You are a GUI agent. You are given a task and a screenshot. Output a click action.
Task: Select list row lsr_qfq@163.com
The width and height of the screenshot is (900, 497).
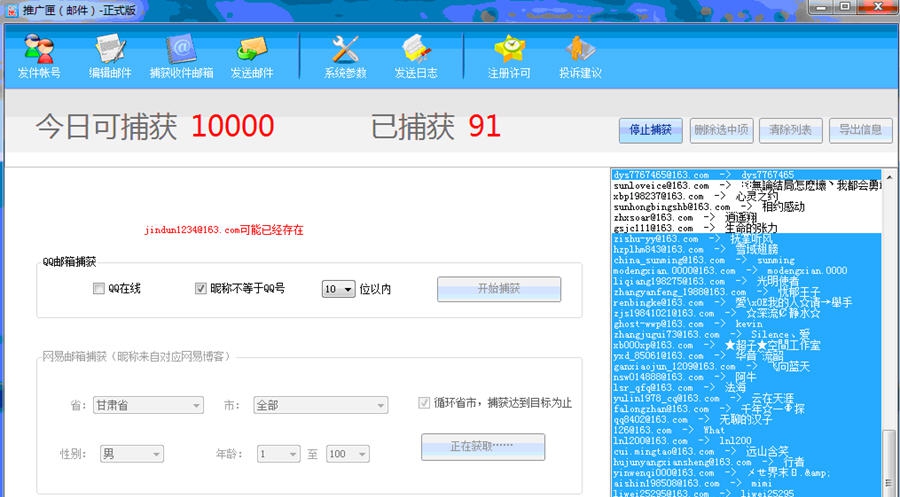(x=746, y=387)
